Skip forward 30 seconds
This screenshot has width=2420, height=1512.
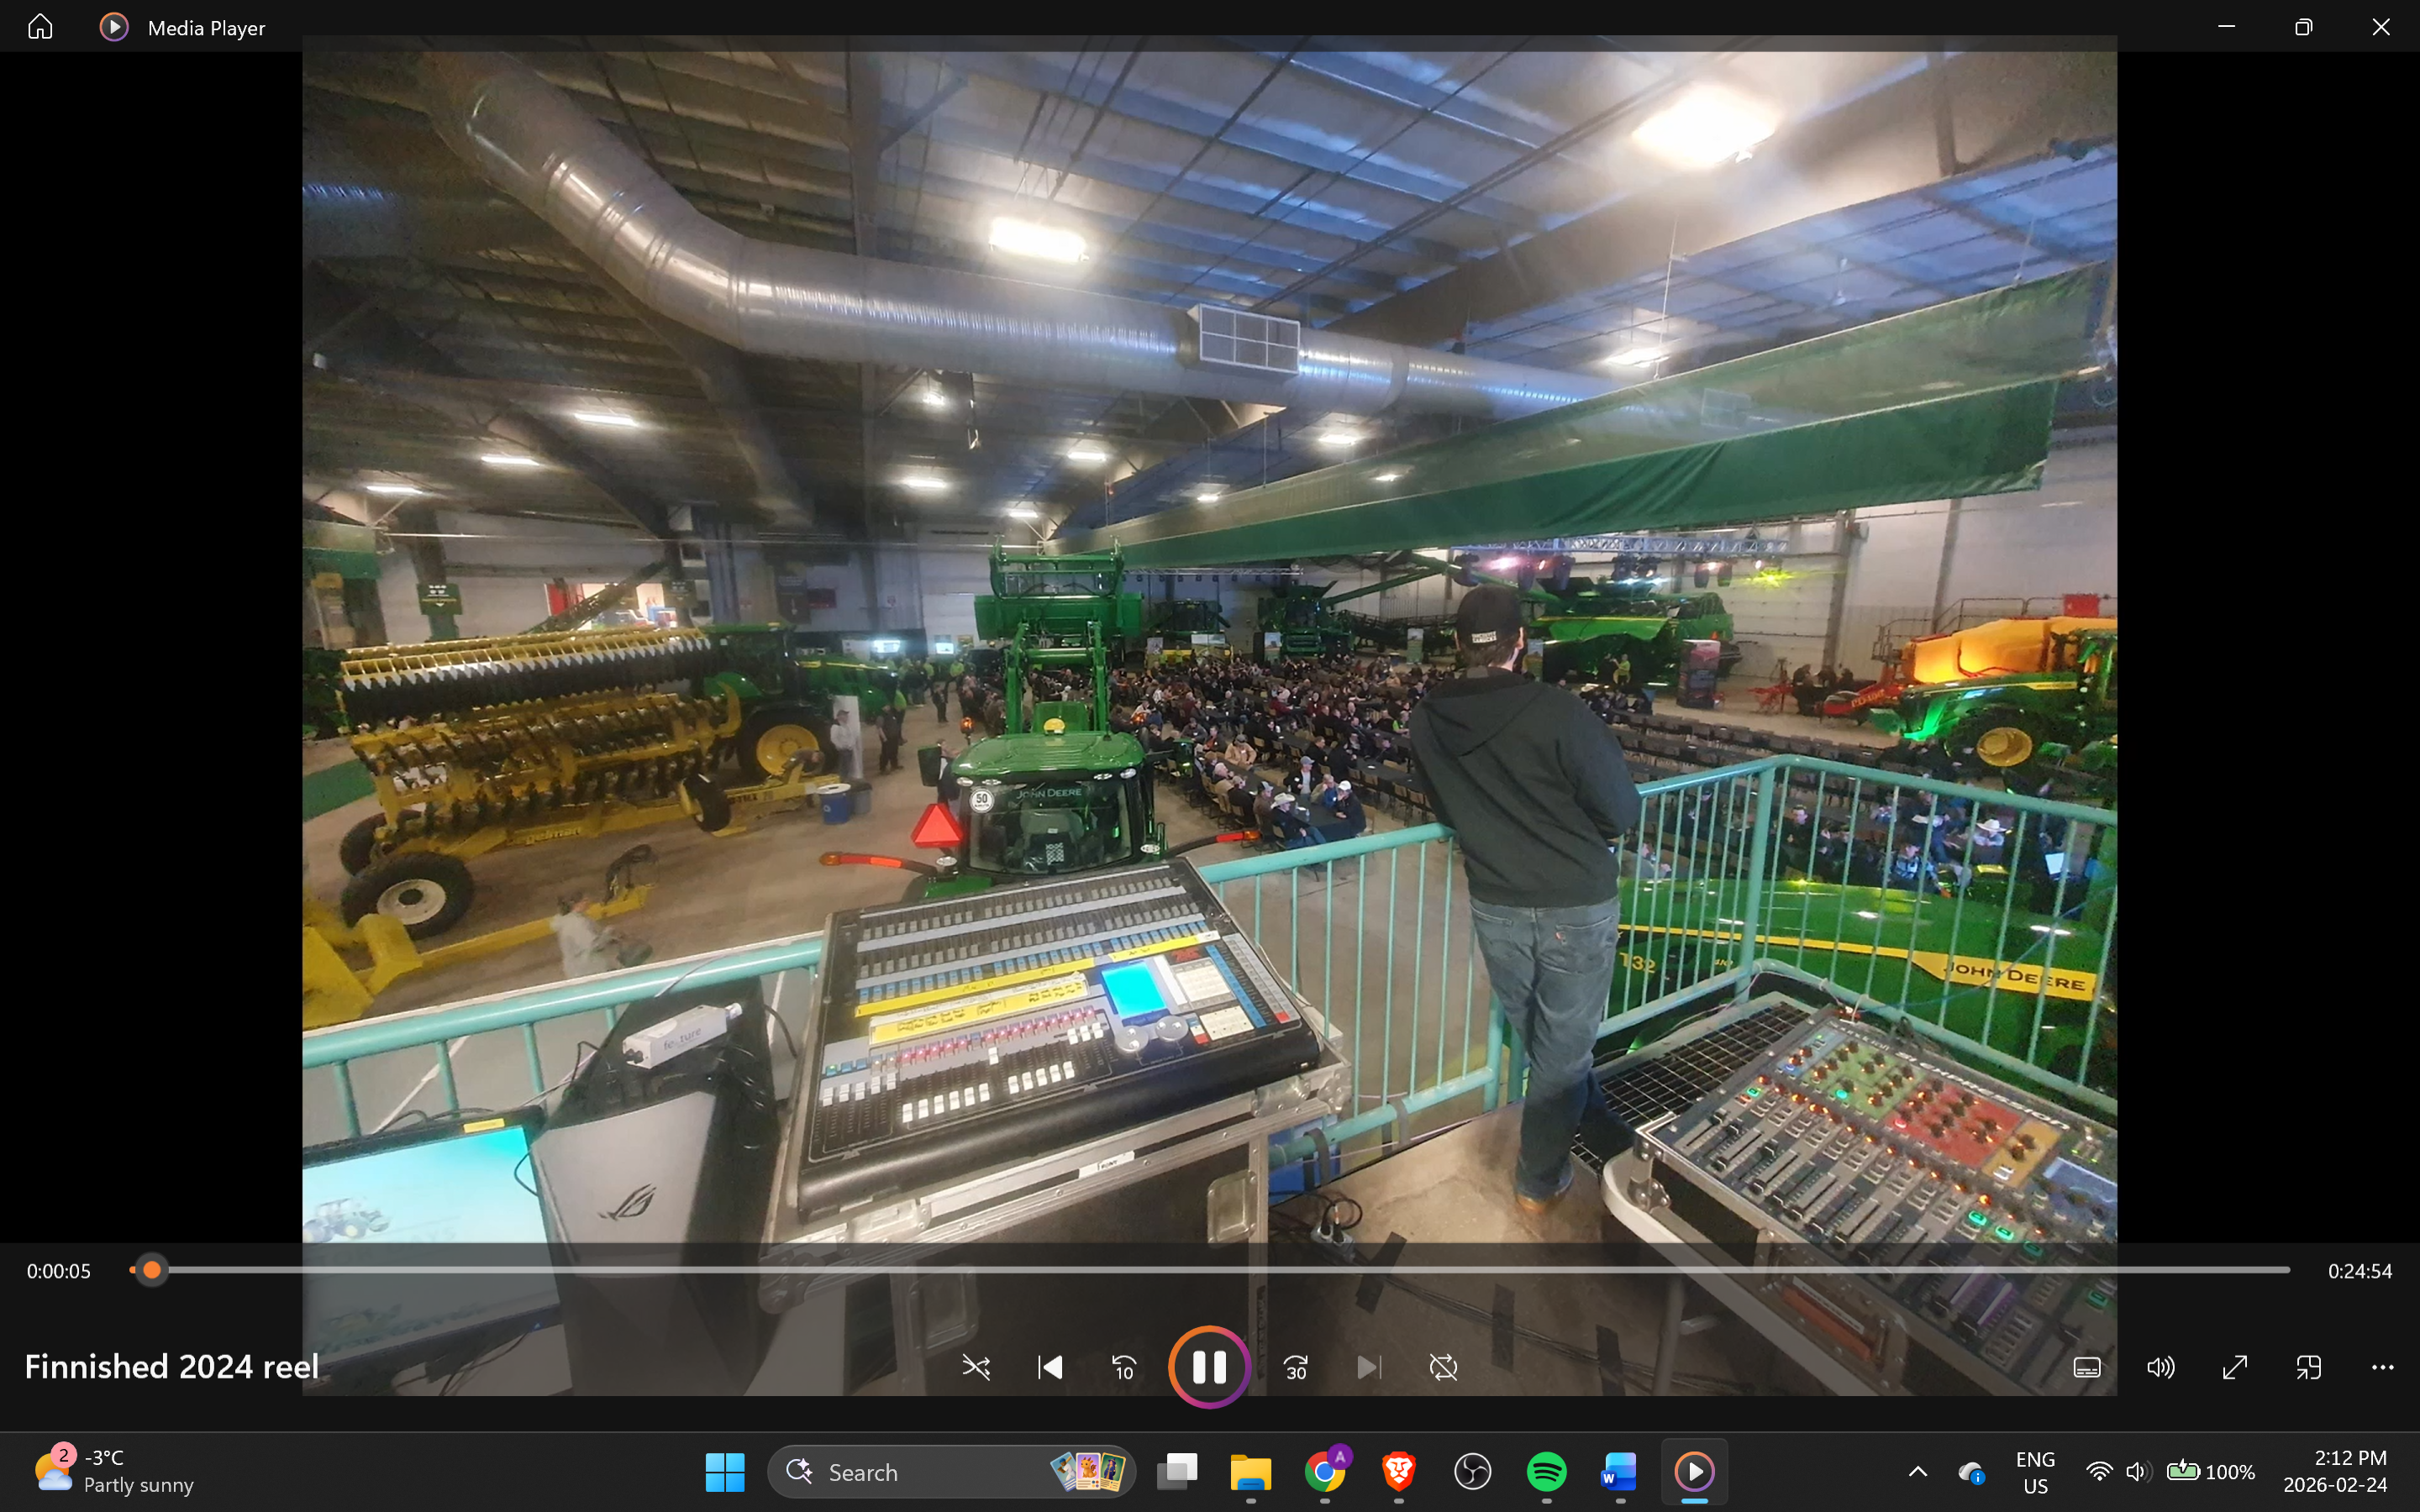click(x=1296, y=1367)
